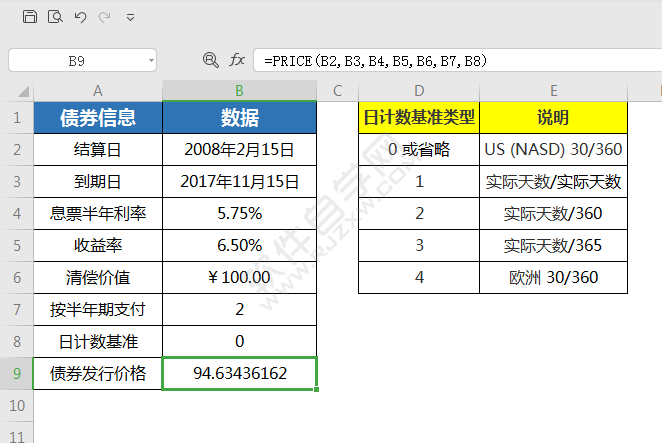Image resolution: width=662 pixels, height=443 pixels.
Task: Click cell 欧洲 30/360
Action: point(553,277)
